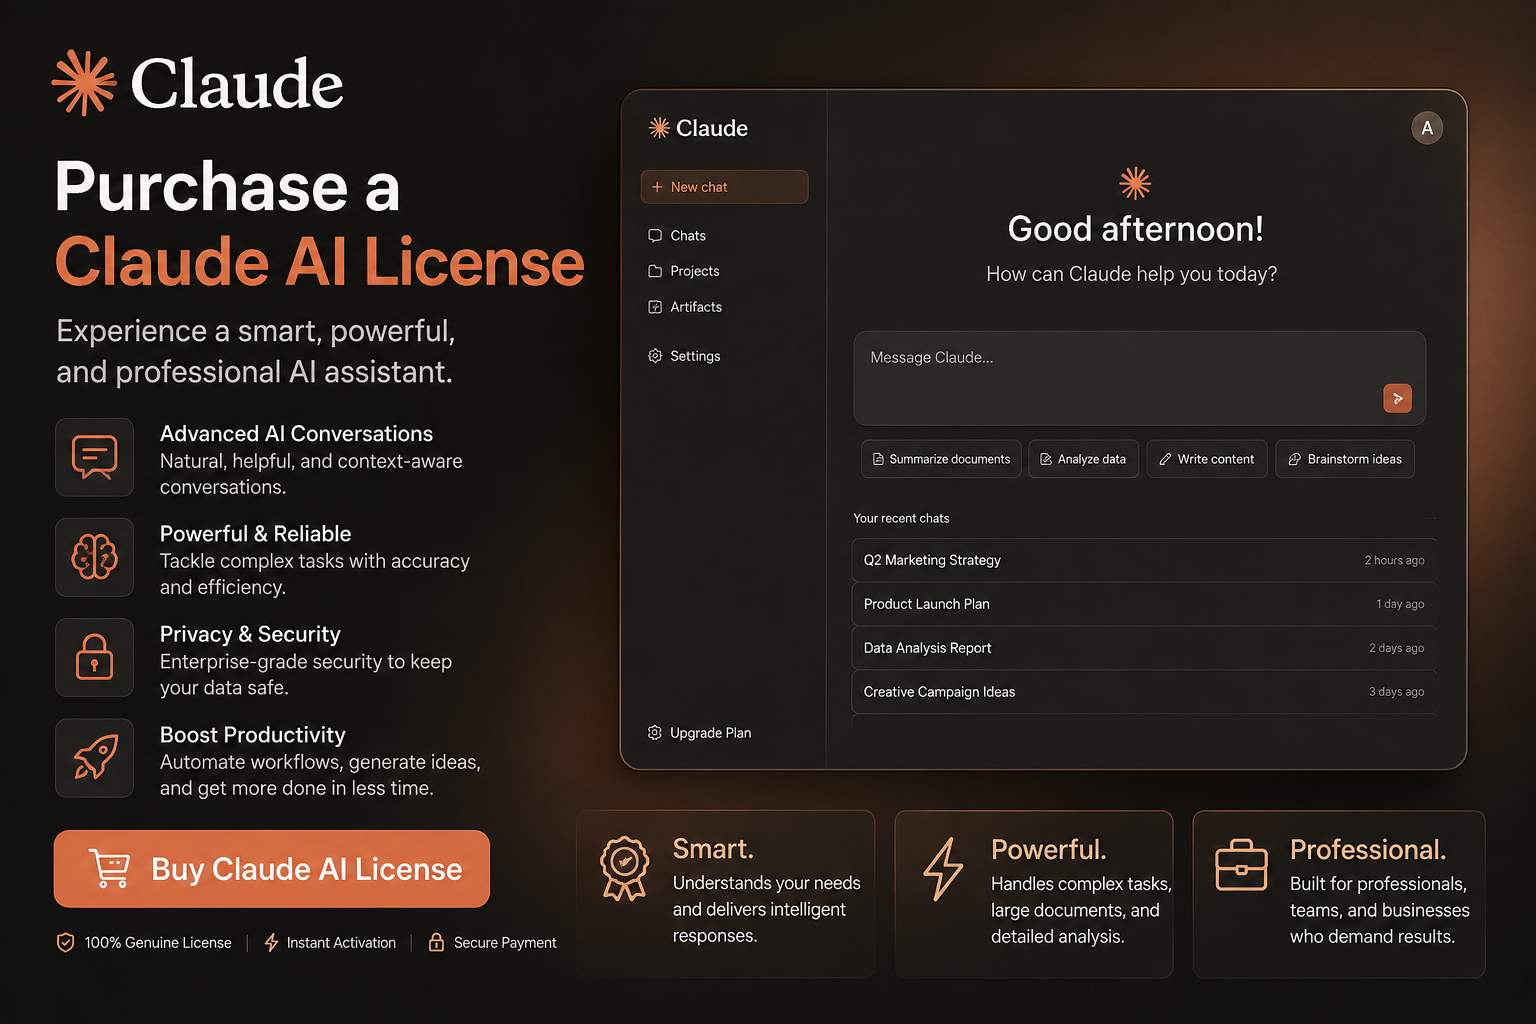Click the Powerful & Reliable heading
Screen dimensions: 1536x1024
pyautogui.click(x=256, y=534)
